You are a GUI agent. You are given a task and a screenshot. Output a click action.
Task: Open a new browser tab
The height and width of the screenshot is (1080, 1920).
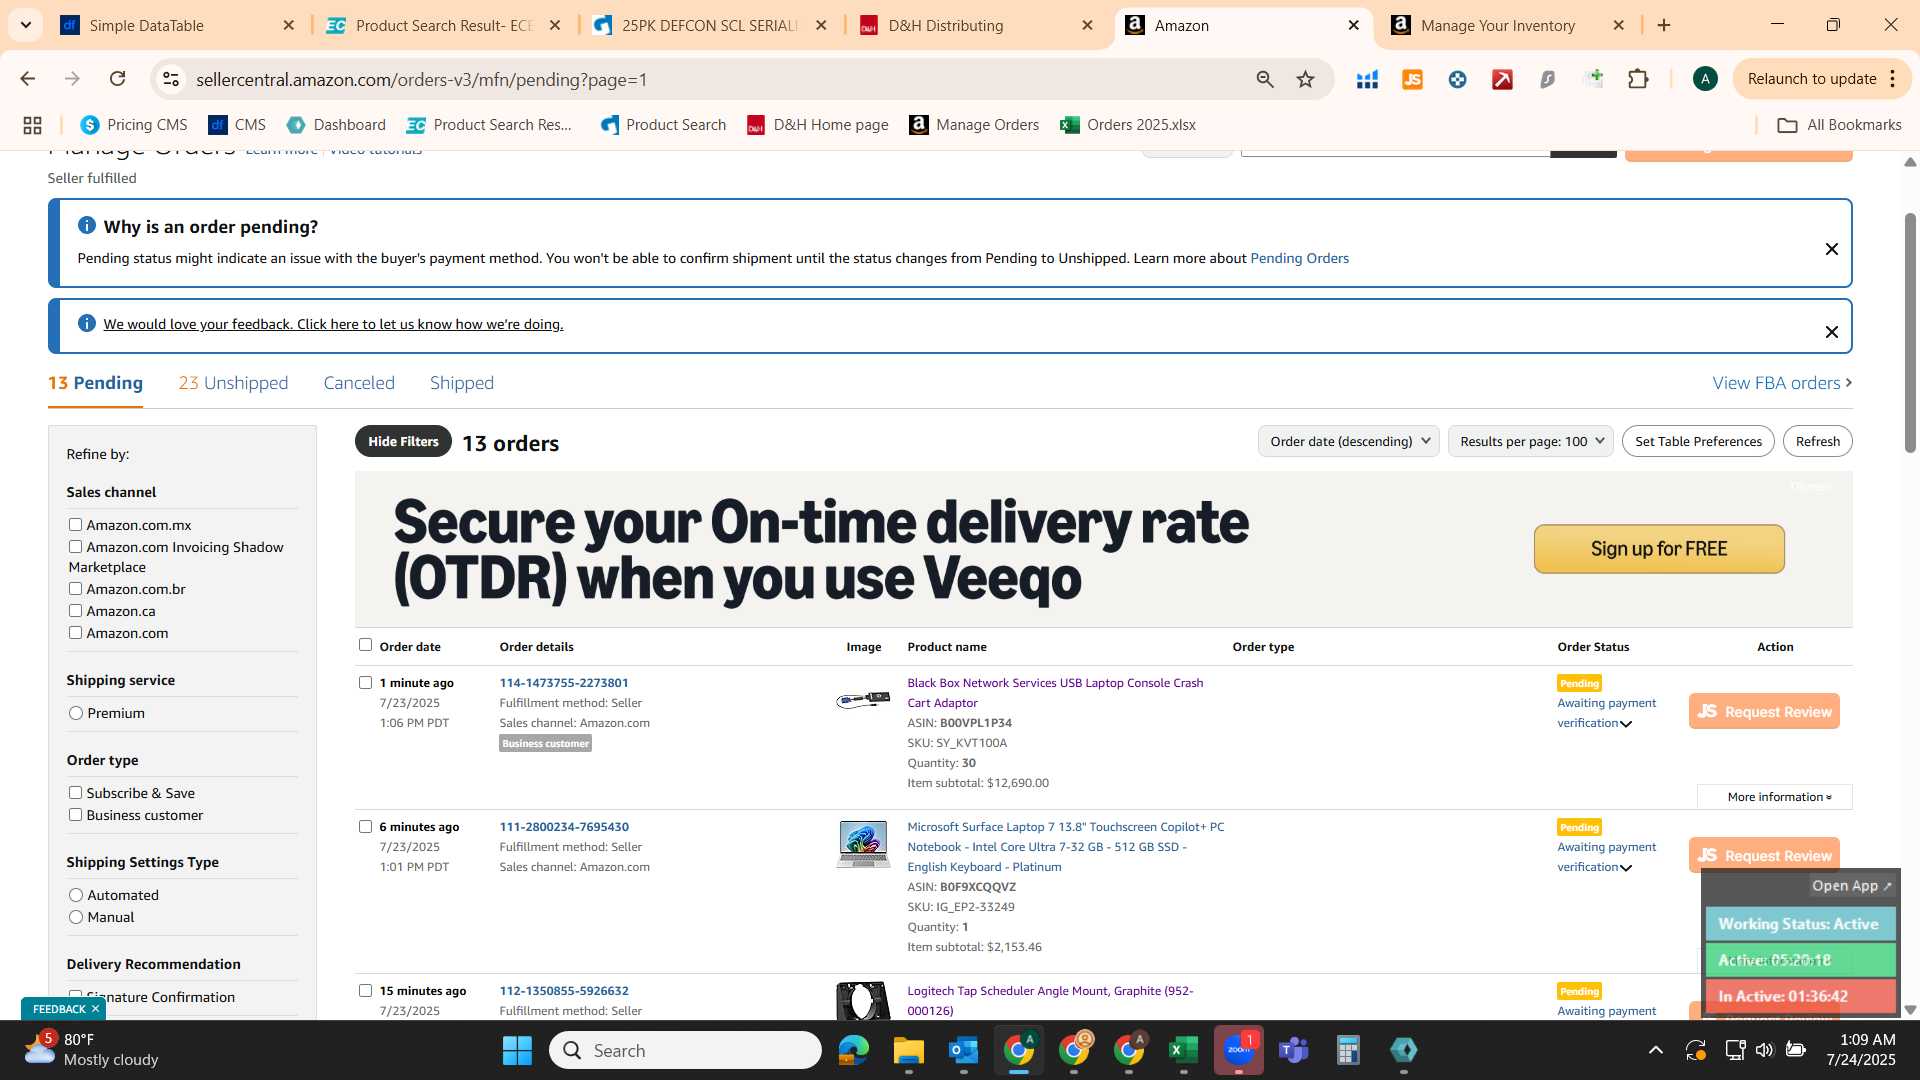pos(1664,25)
